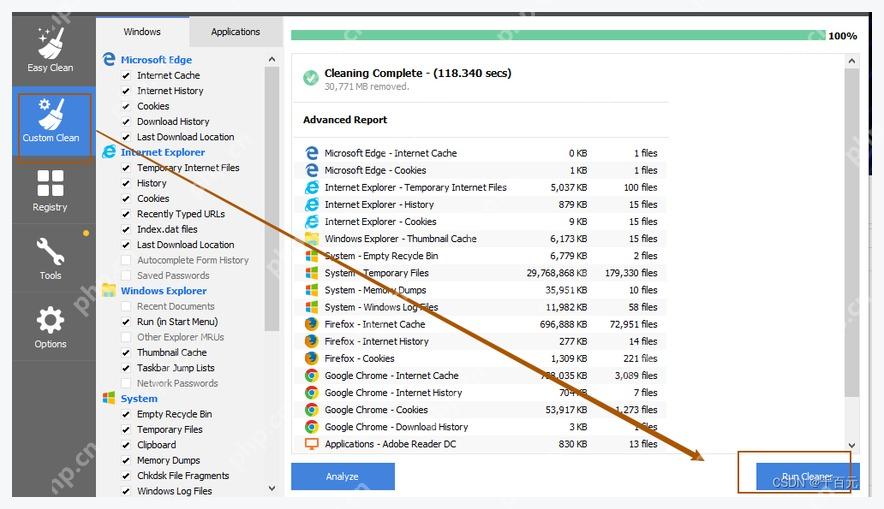The image size is (884, 509).
Task: Click the Run Cleaner button
Action: tap(807, 476)
